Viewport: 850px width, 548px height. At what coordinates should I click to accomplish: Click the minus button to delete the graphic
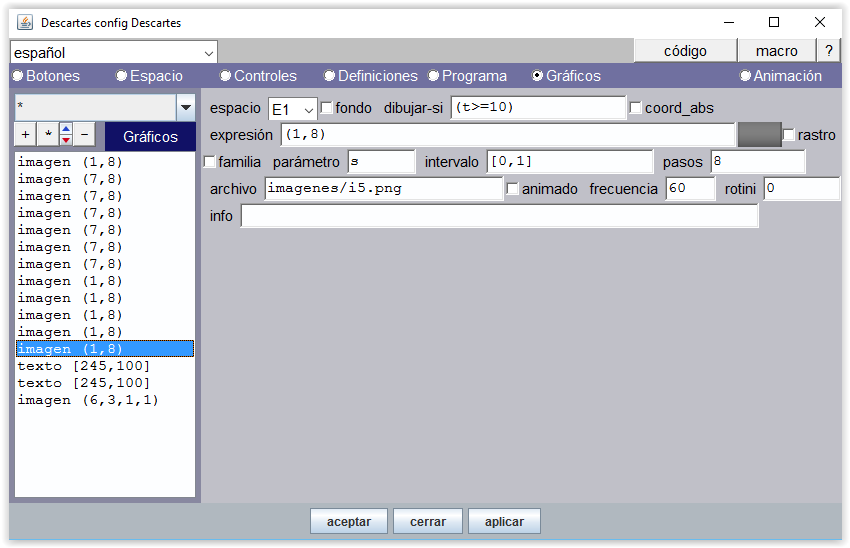coord(84,135)
